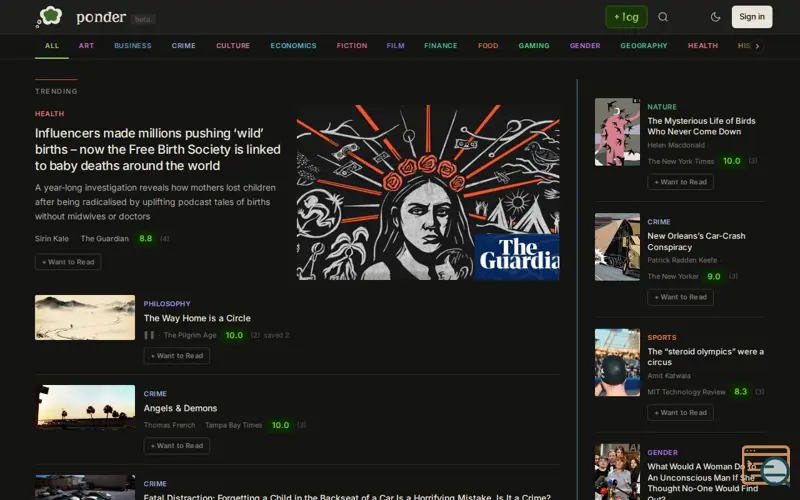800x500 pixels.
Task: Open New Orleans's Car-Crash Conspiracy title
Action: tap(696, 241)
